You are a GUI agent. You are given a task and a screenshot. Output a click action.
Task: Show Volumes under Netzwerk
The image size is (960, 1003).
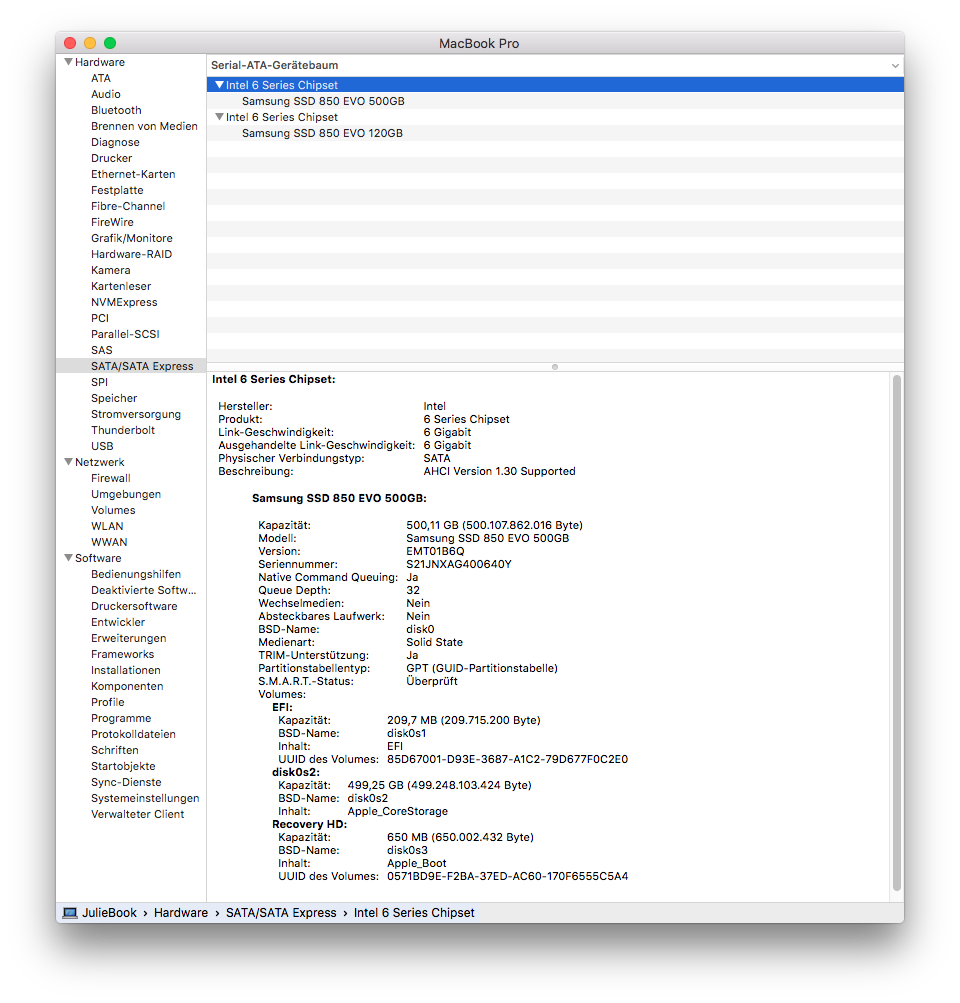(x=113, y=510)
